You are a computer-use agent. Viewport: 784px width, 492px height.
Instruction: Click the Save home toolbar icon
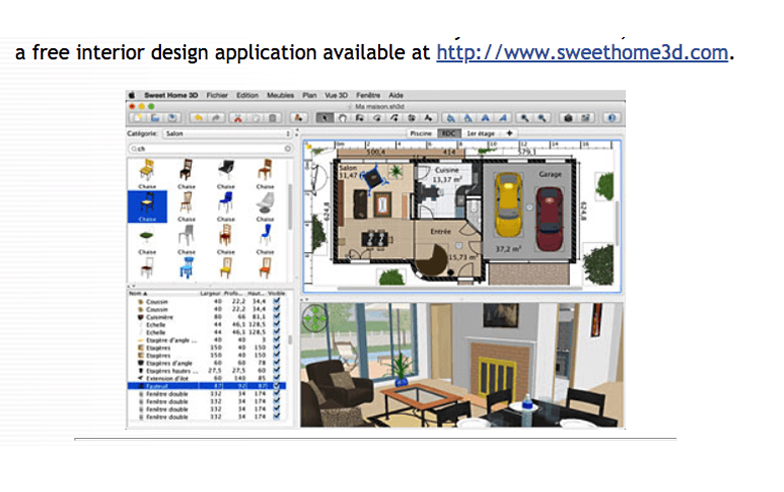[172, 118]
